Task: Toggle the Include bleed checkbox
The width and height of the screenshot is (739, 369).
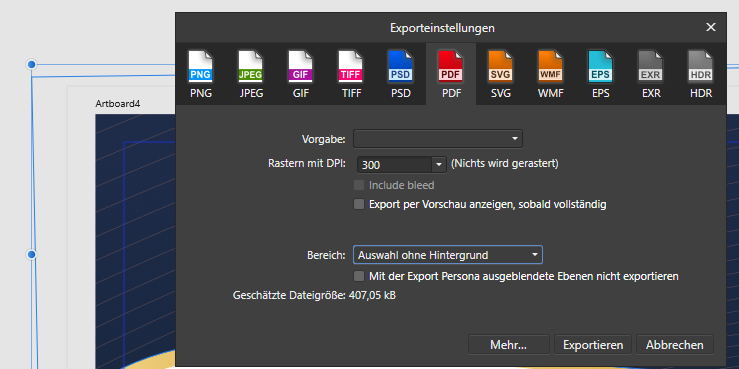Action: 359,185
